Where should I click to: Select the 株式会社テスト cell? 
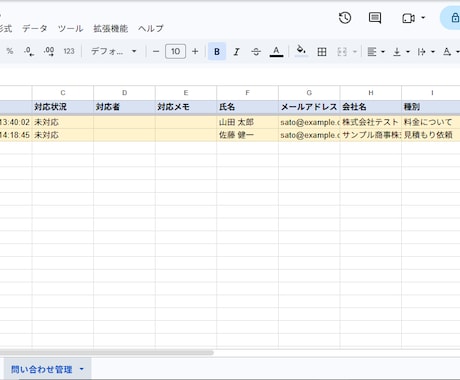pyautogui.click(x=371, y=122)
